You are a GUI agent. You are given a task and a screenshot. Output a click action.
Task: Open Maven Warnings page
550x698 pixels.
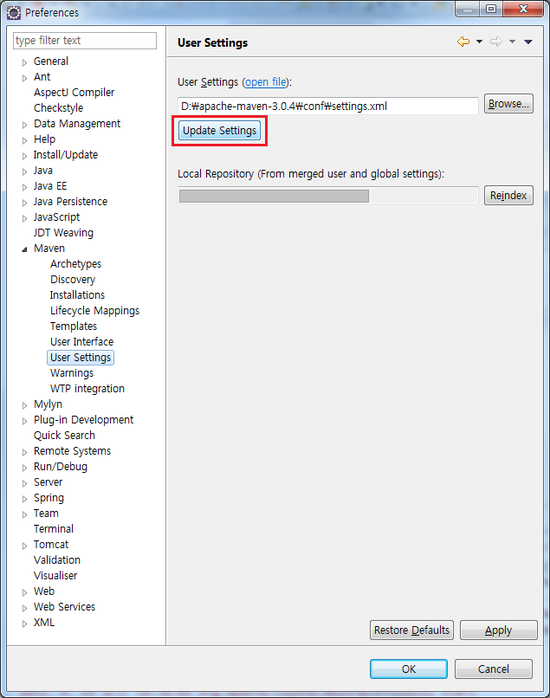coord(72,373)
